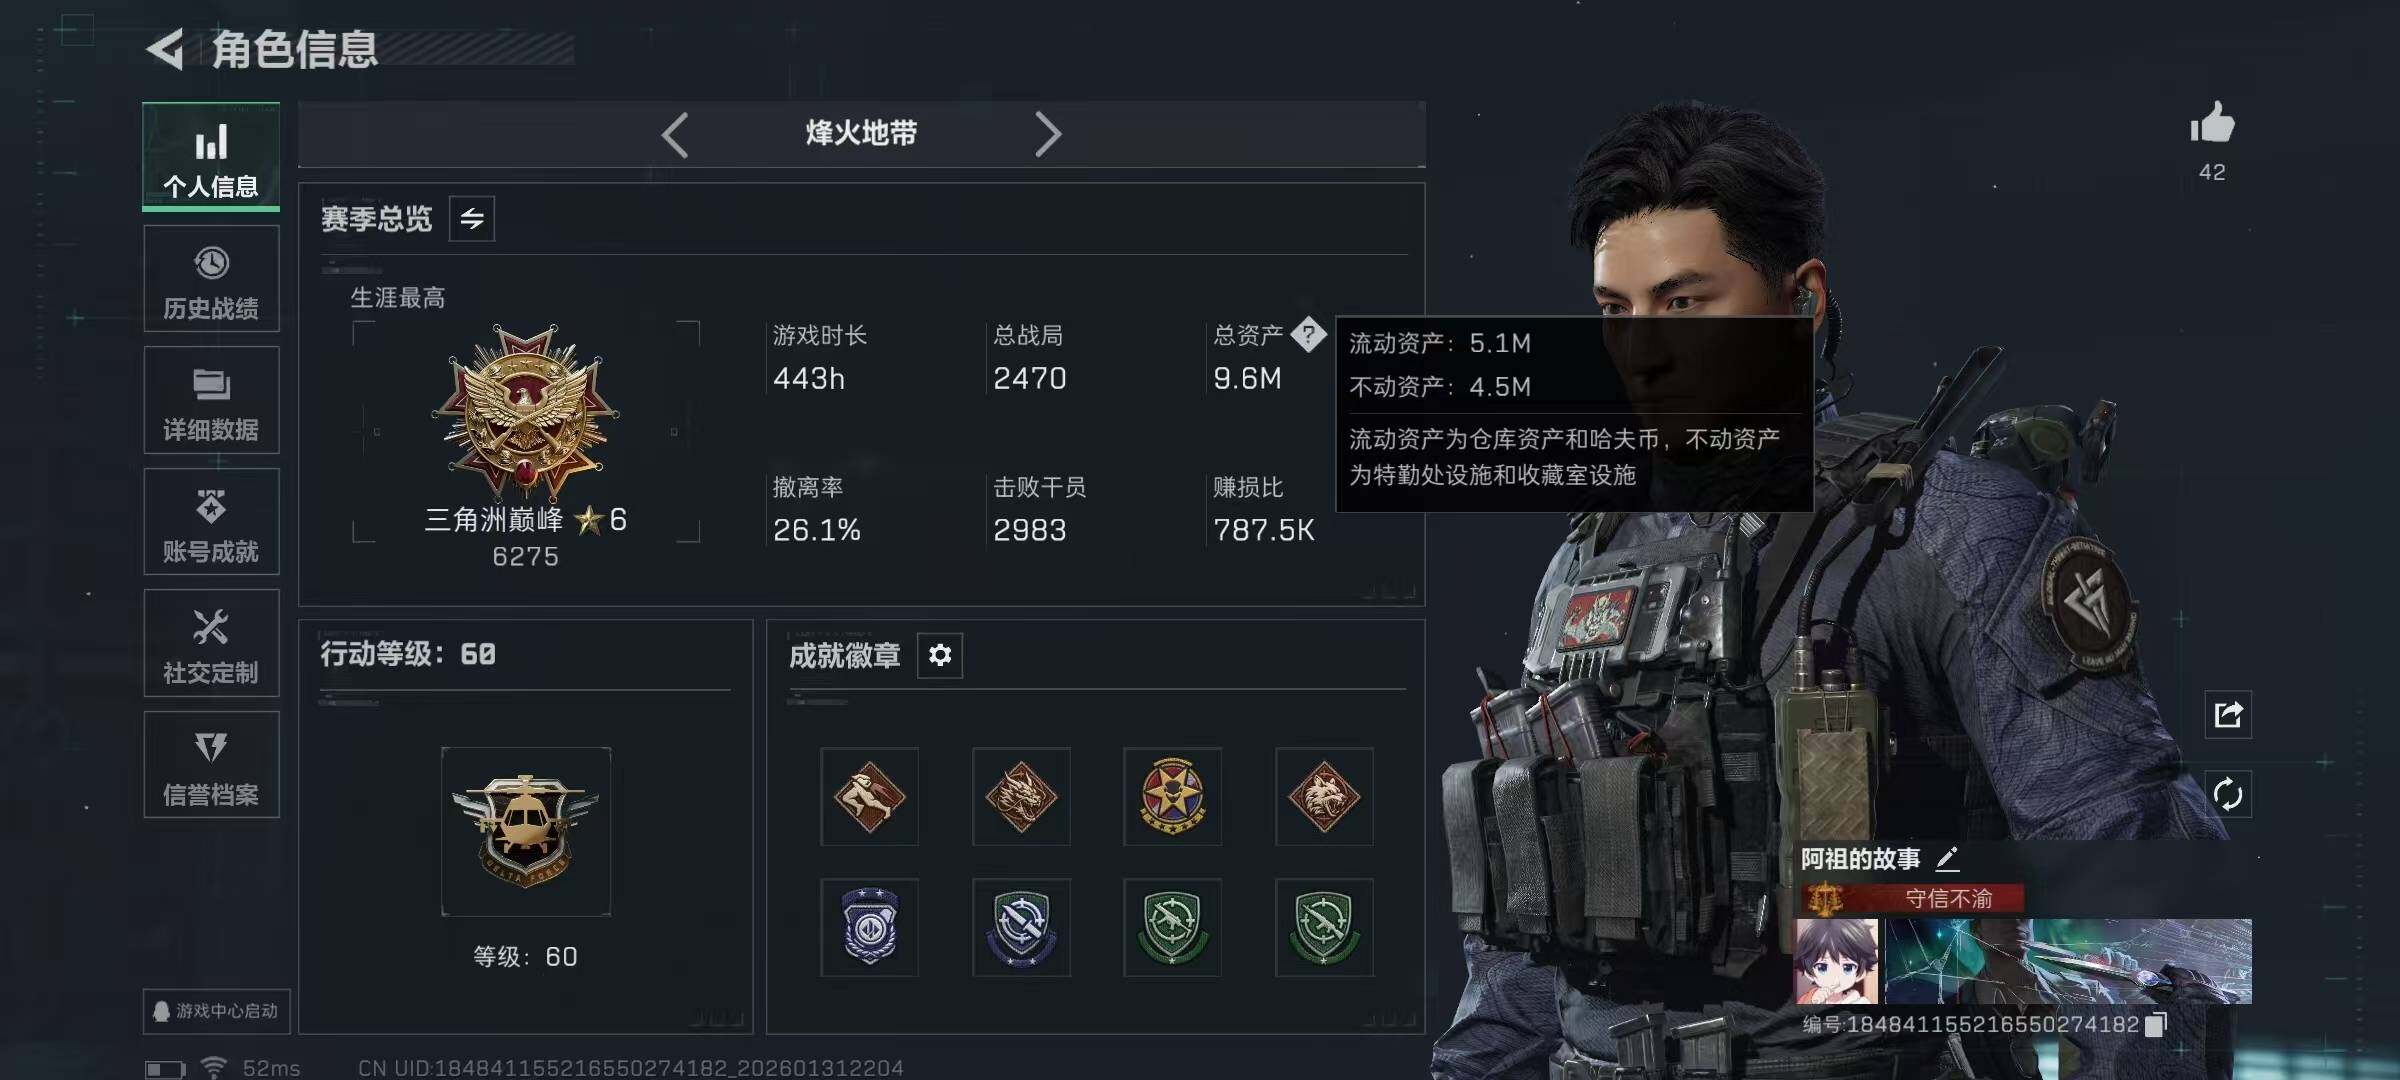Image resolution: width=2400 pixels, height=1080 pixels.
Task: Select the helicopter level 60 badge
Action: (526, 831)
